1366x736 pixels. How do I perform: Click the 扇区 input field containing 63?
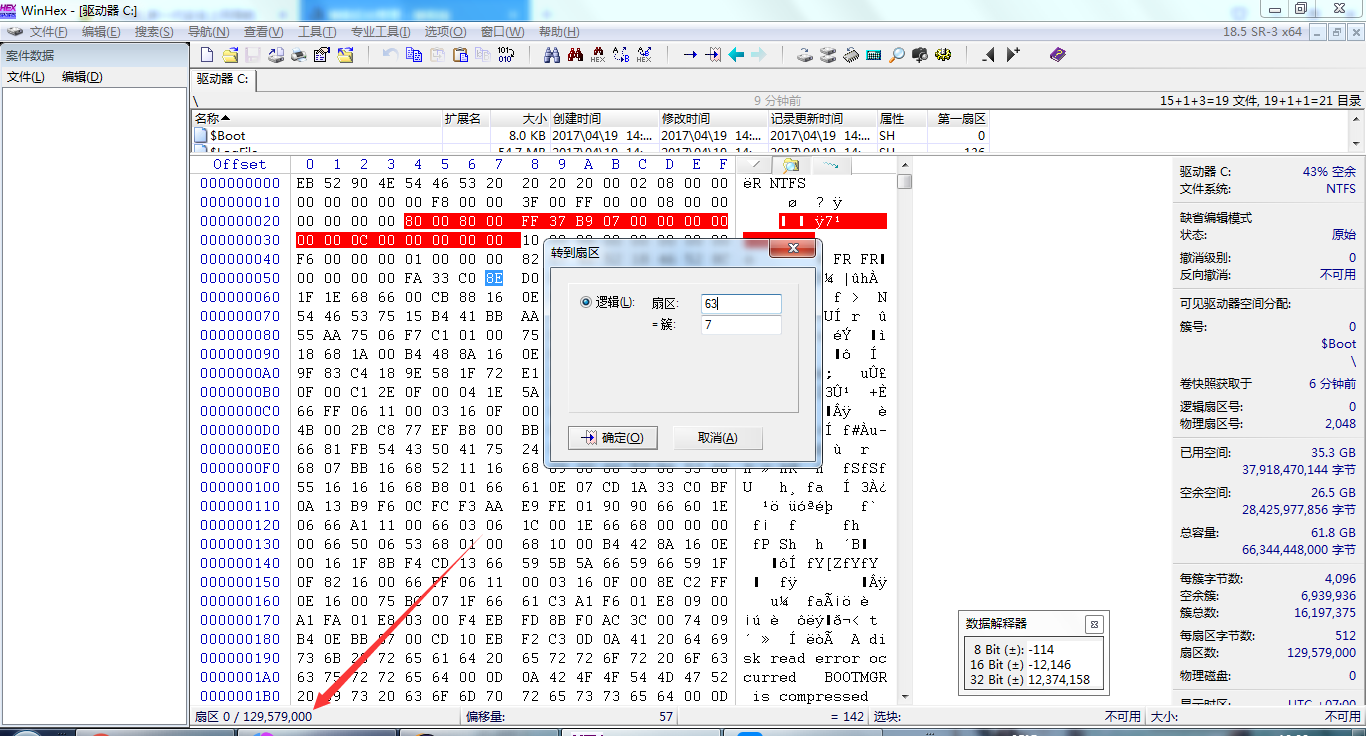(x=741, y=303)
